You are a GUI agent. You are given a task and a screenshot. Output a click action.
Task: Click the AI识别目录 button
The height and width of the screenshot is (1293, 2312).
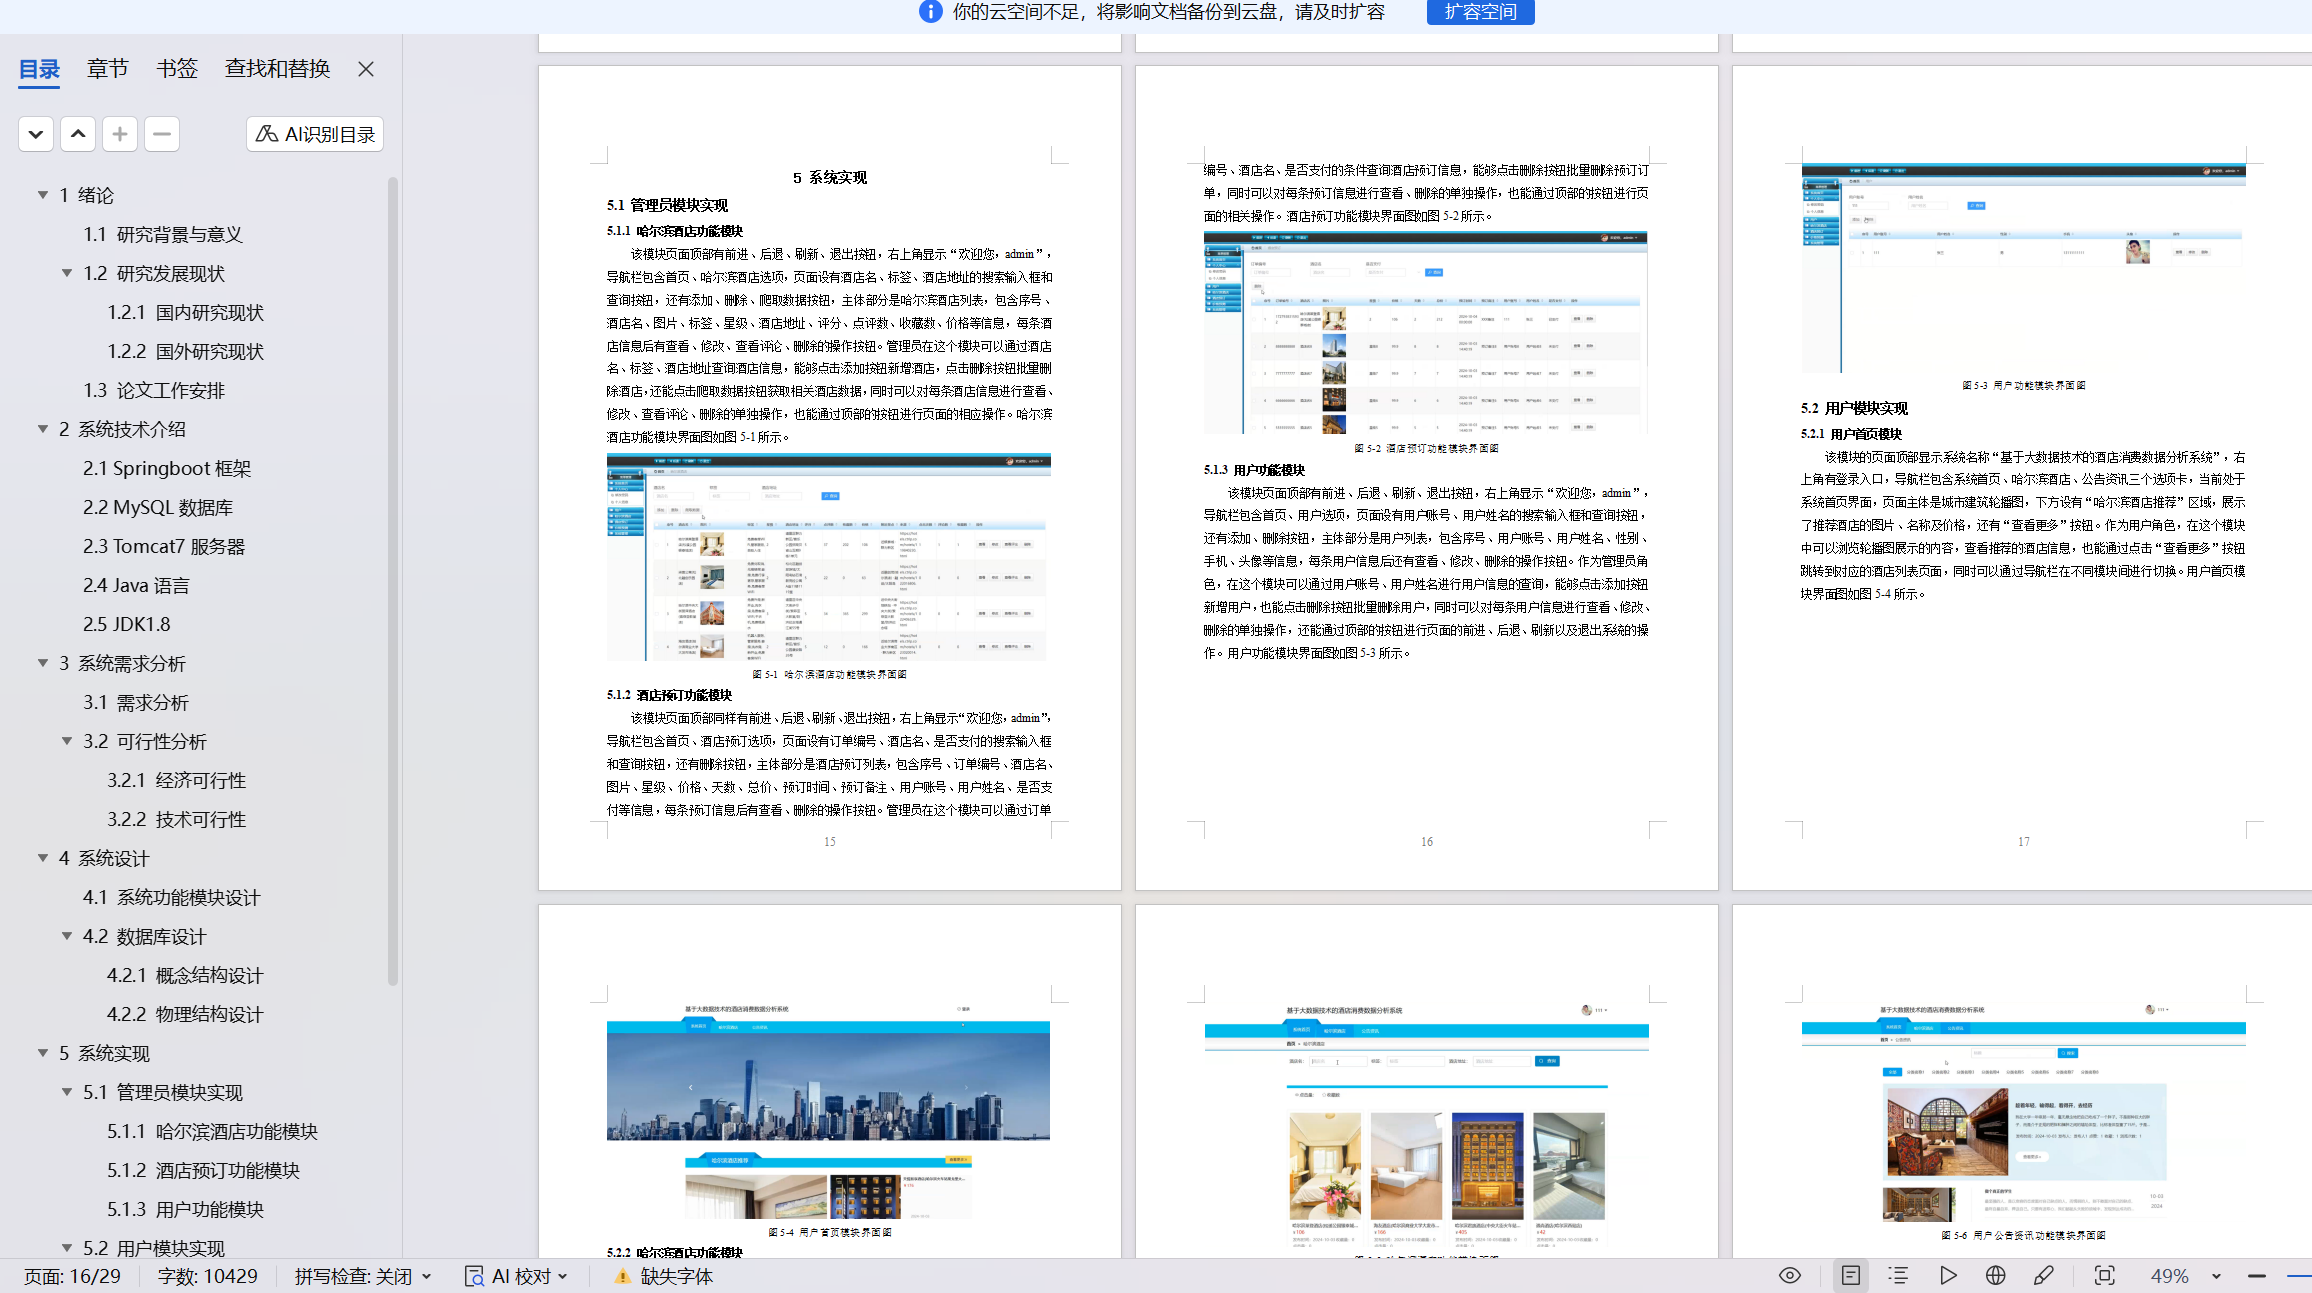point(315,134)
